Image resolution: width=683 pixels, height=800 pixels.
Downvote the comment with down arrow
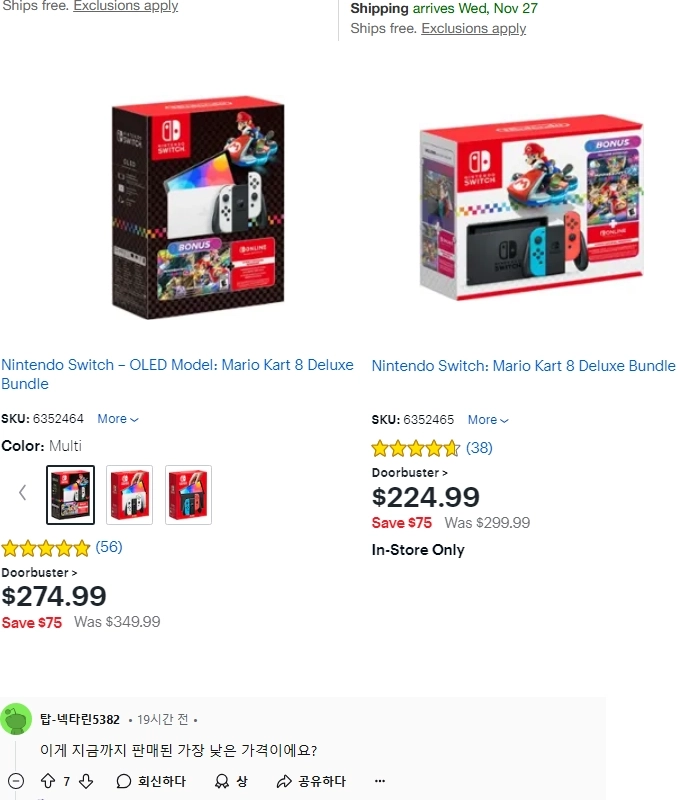tap(86, 781)
